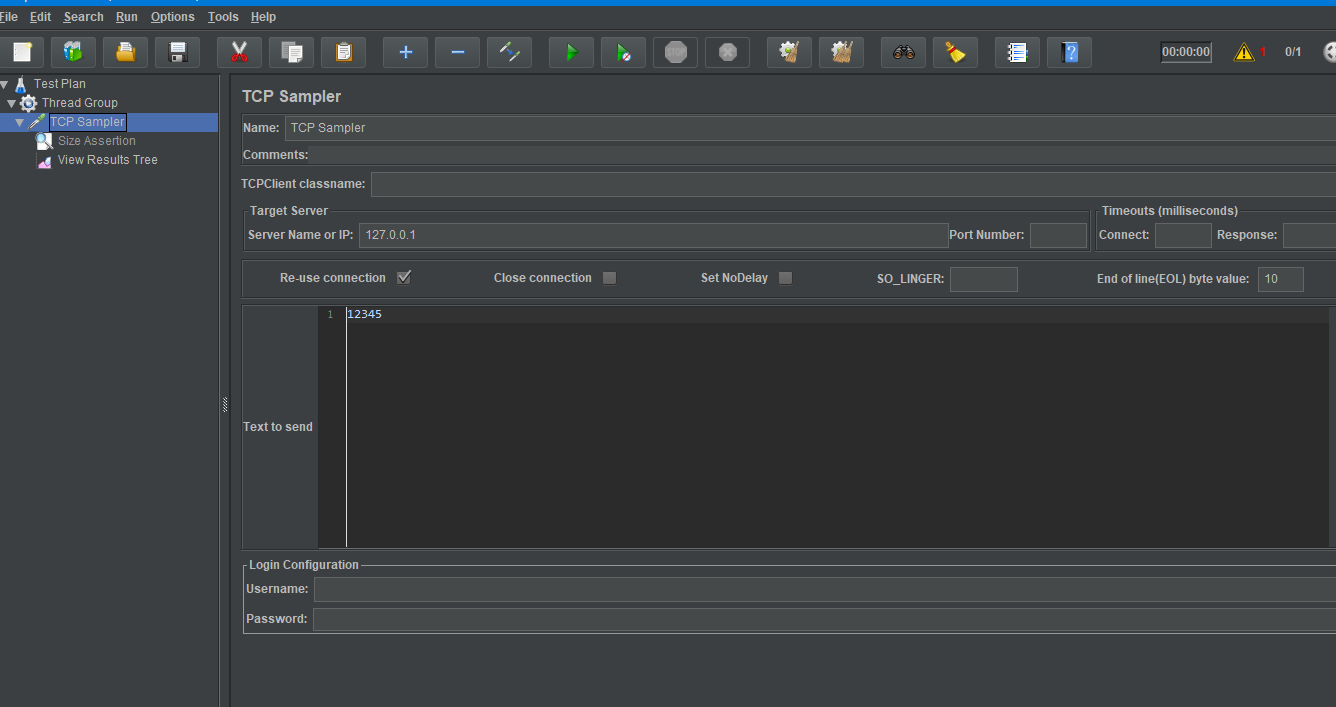Collapse the Test Plan tree node
Screen dimensions: 1336x707
[5, 84]
